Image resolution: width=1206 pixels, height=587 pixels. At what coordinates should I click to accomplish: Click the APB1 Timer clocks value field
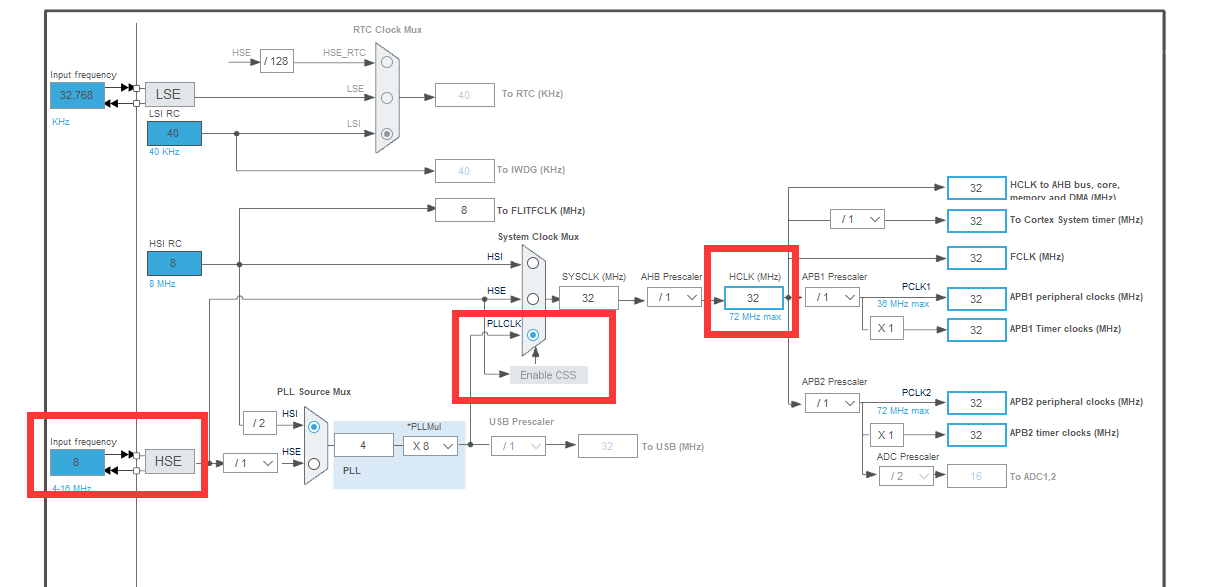pos(977,330)
